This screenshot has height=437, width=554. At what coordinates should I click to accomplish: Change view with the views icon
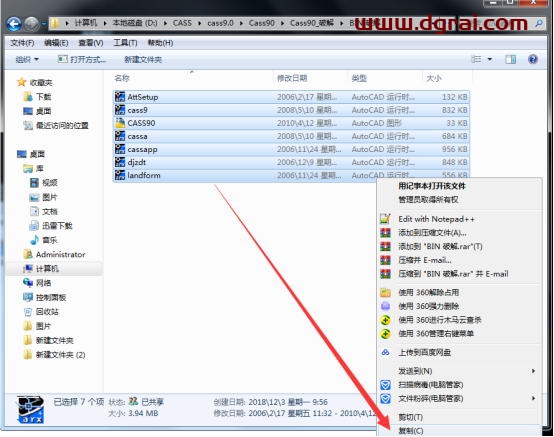[x=476, y=59]
